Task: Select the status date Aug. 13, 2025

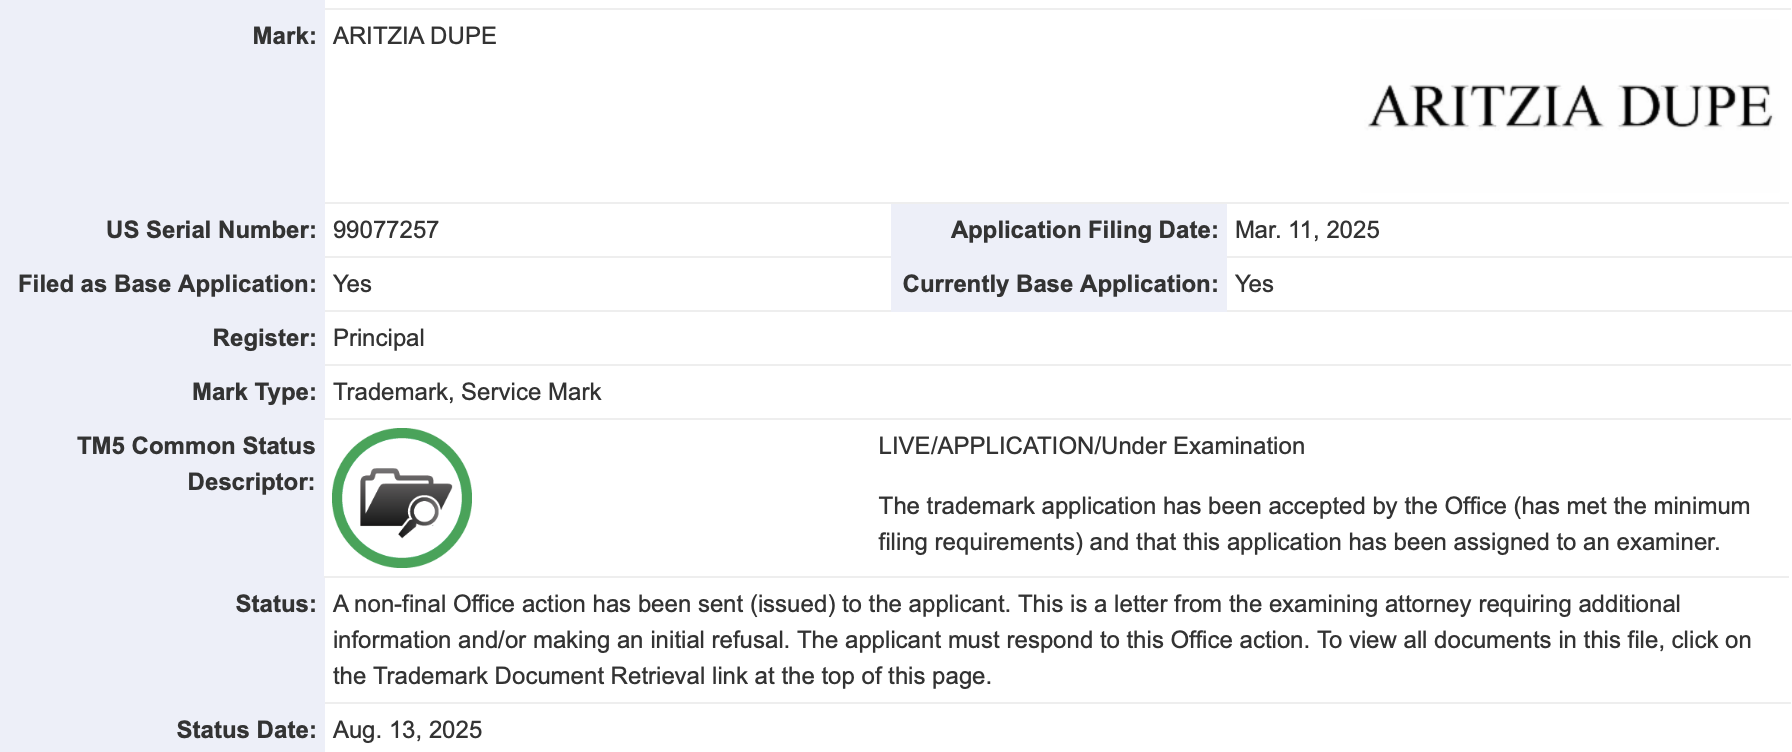Action: [408, 730]
